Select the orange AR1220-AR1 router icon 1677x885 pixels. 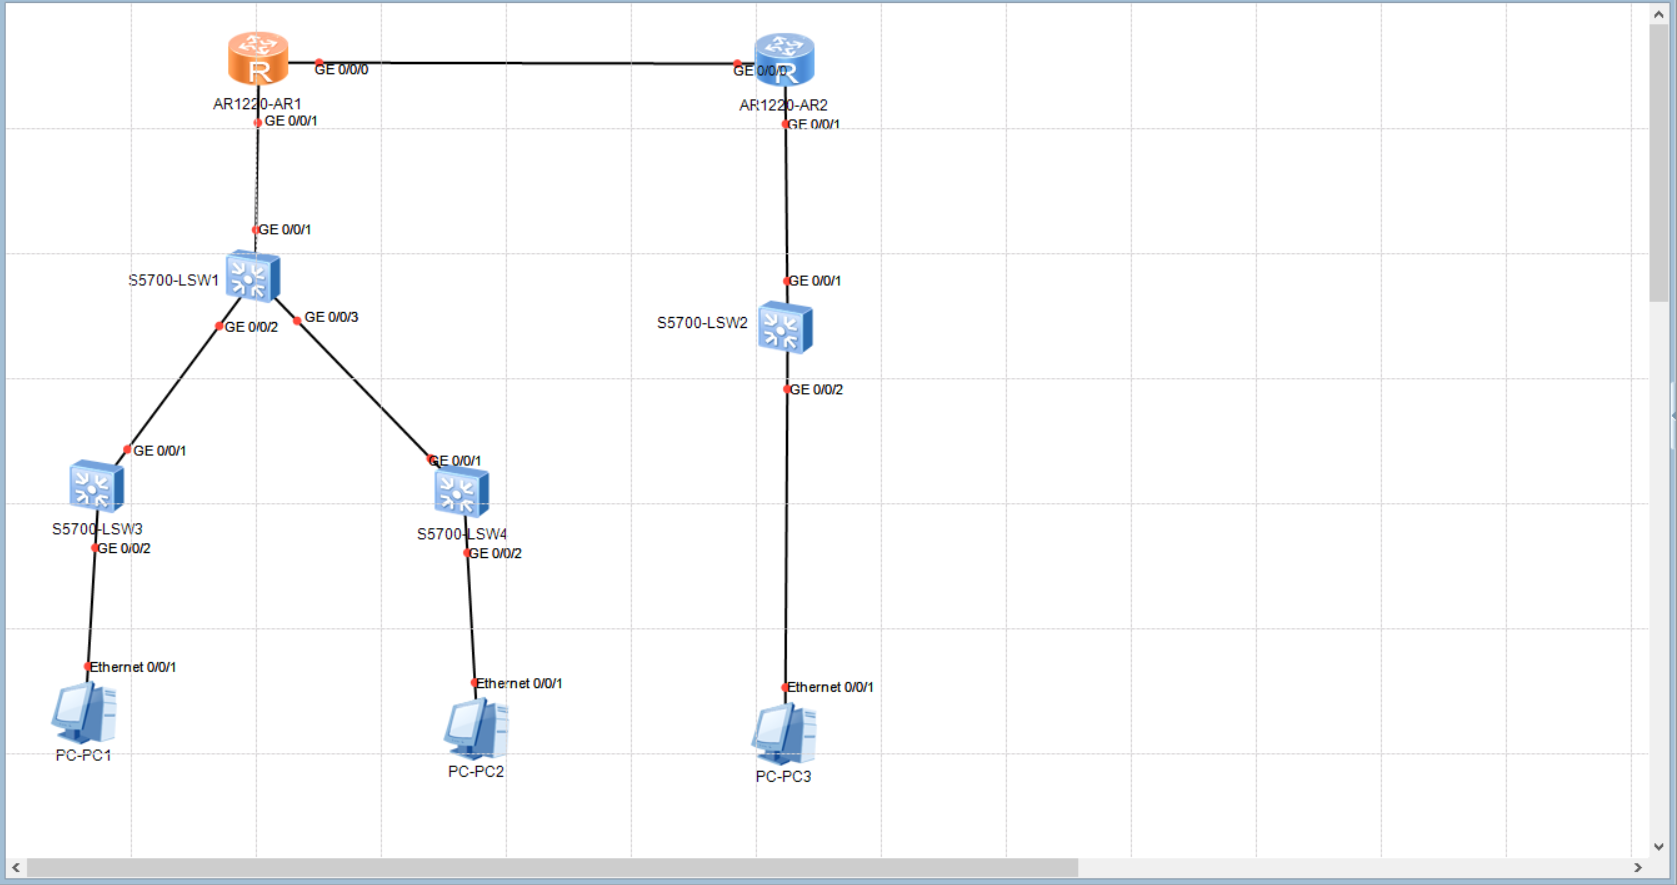[258, 58]
